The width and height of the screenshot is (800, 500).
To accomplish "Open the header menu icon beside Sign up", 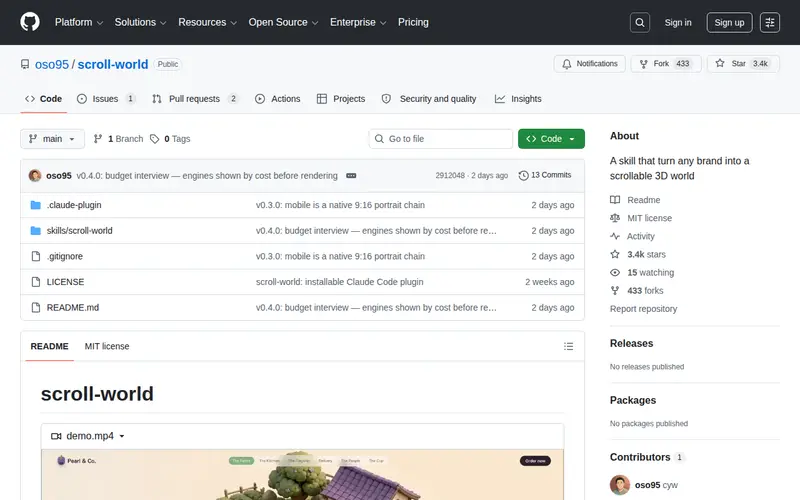I will click(x=769, y=22).
